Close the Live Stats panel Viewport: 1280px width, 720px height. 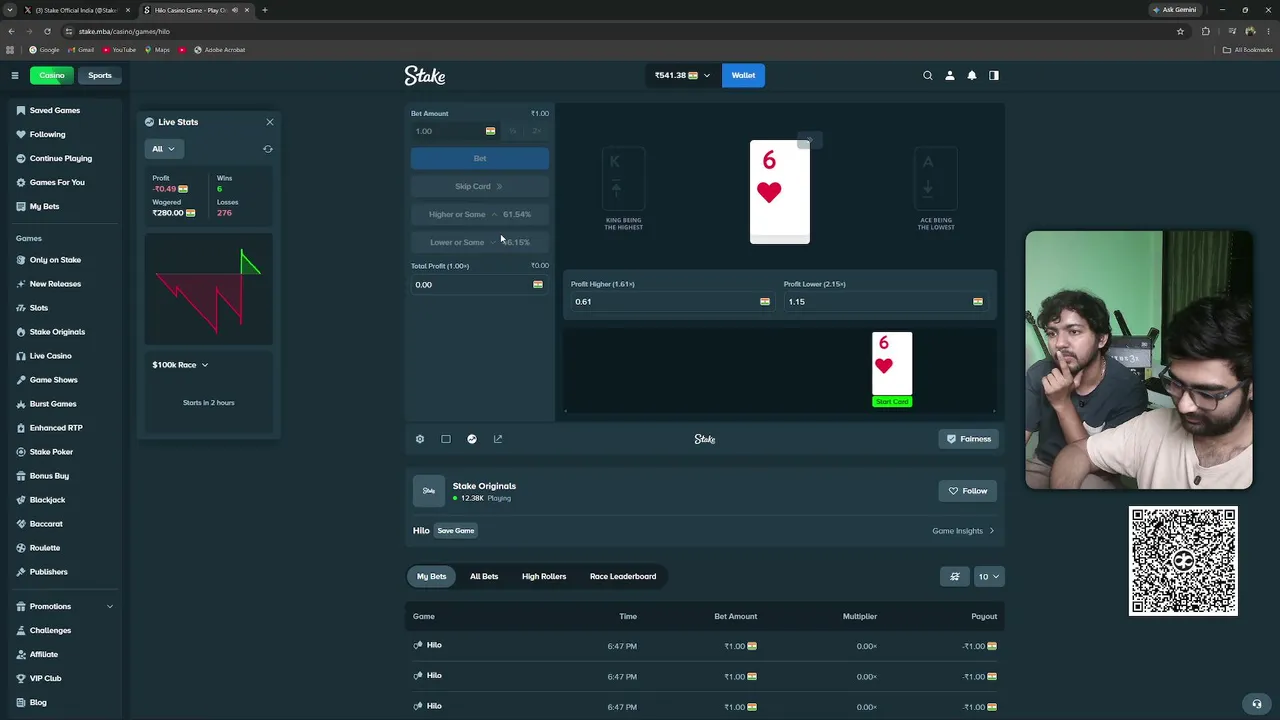270,122
